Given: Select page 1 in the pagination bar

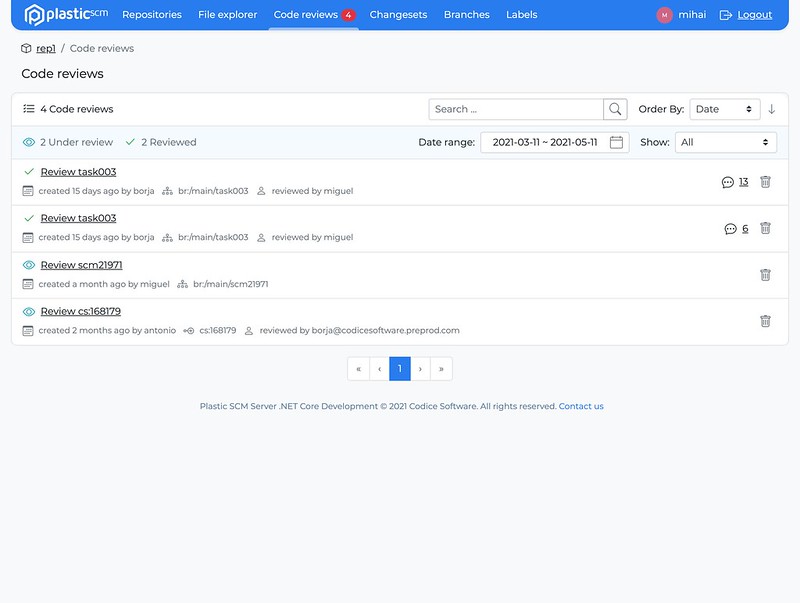Looking at the screenshot, I should pos(400,368).
